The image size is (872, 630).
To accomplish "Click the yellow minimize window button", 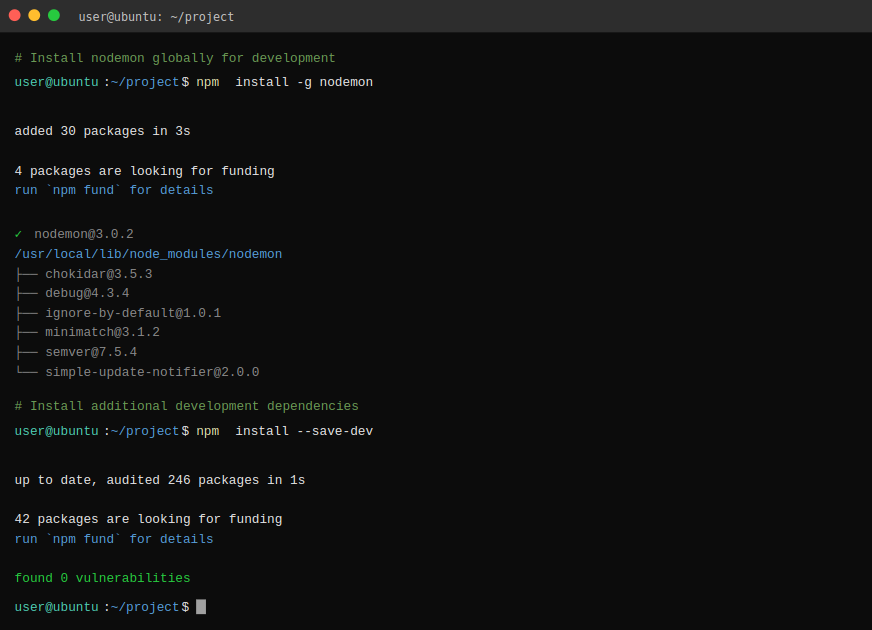I will click(34, 16).
